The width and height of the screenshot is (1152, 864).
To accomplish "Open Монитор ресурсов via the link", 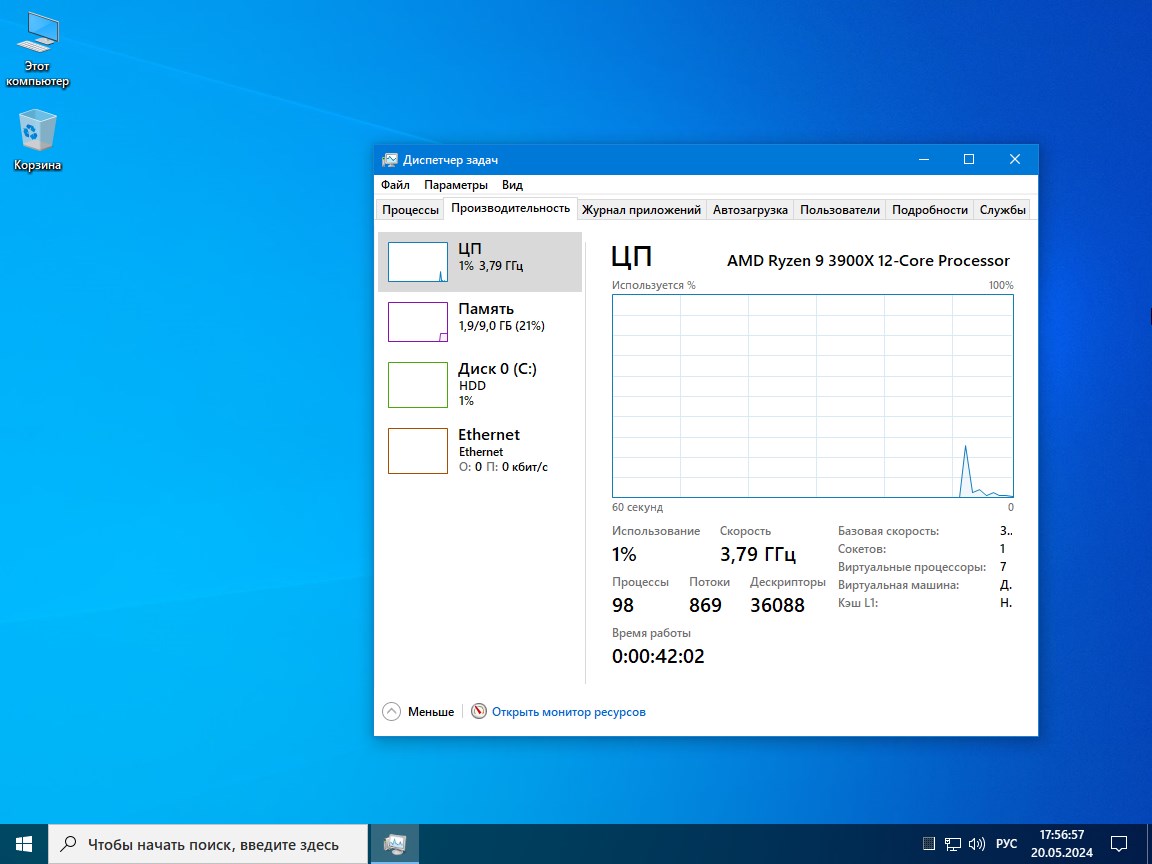I will (568, 711).
